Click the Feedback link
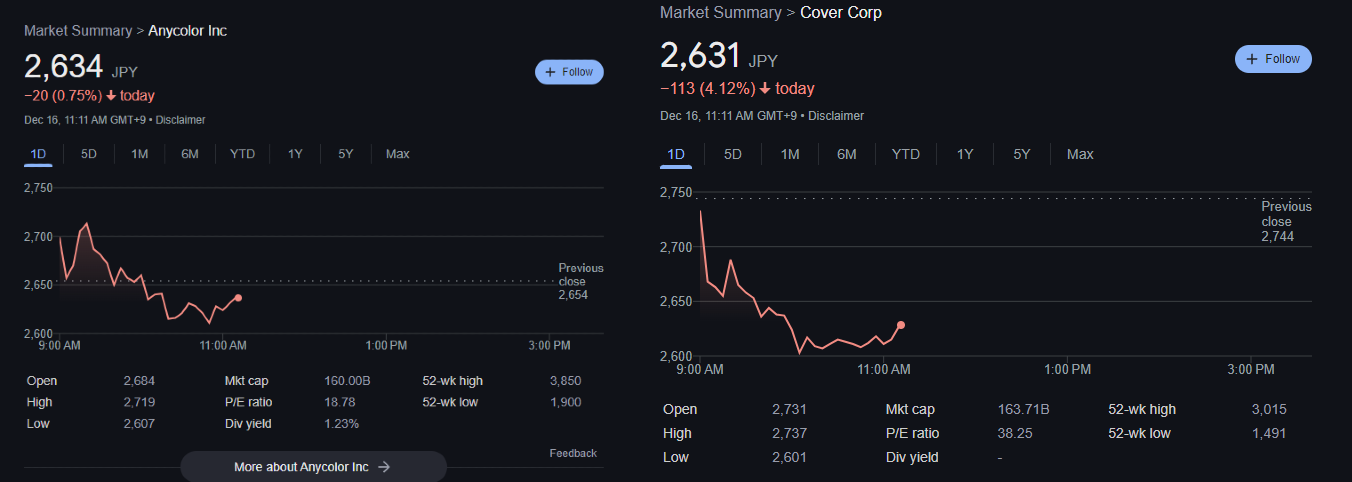This screenshot has width=1352, height=482. 573,453
